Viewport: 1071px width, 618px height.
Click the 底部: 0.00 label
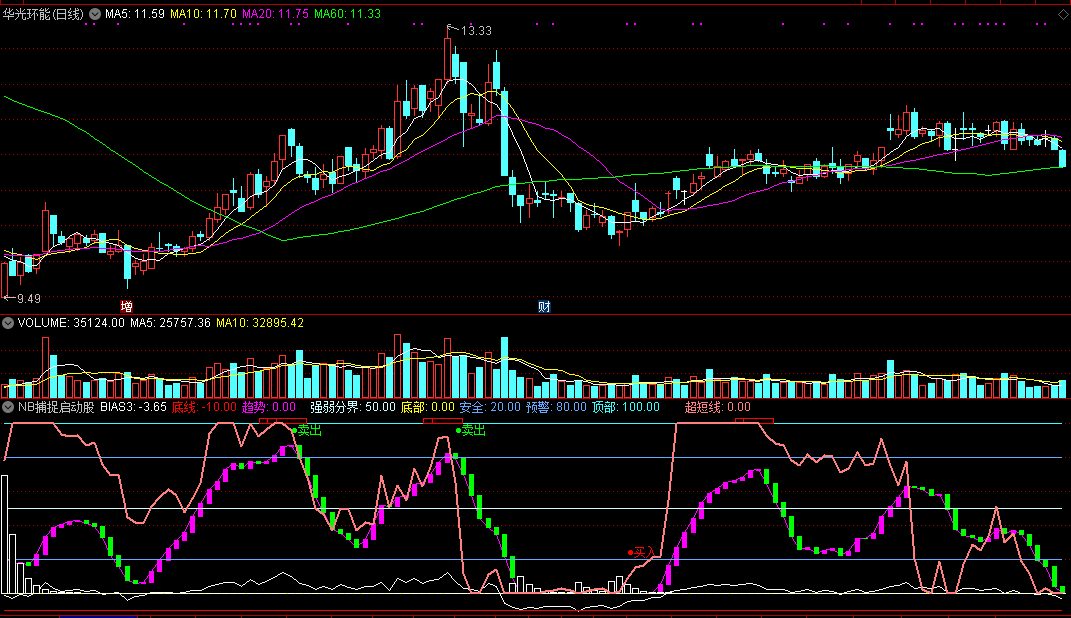pyautogui.click(x=427, y=407)
